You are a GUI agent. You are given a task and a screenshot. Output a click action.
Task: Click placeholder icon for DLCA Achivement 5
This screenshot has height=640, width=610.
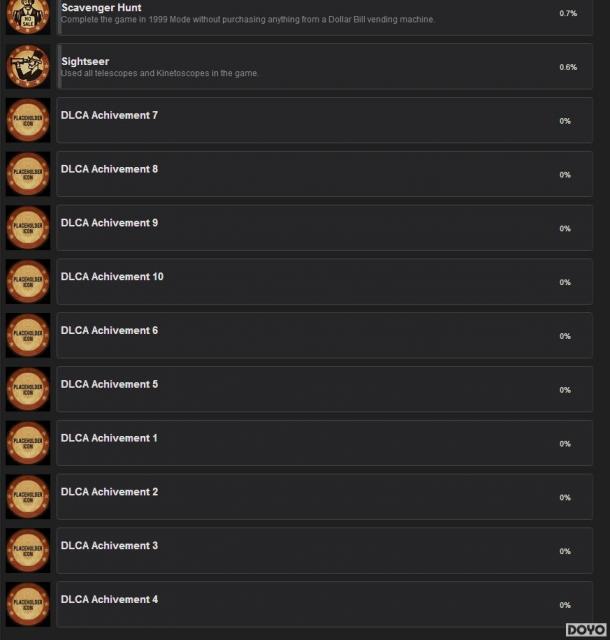pos(28,390)
